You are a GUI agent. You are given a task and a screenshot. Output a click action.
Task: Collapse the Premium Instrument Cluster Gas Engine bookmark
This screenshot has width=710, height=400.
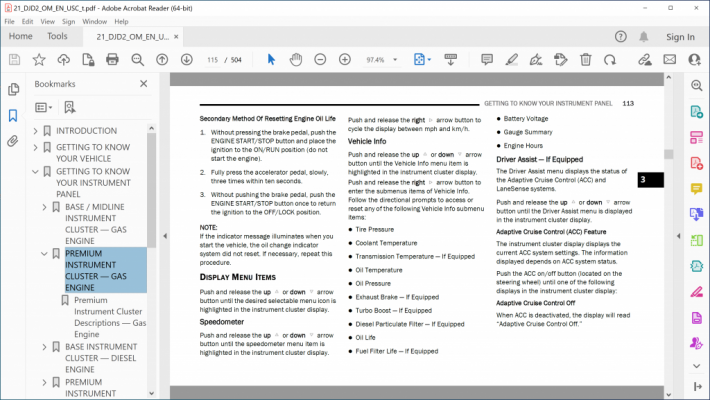pyautogui.click(x=44, y=254)
